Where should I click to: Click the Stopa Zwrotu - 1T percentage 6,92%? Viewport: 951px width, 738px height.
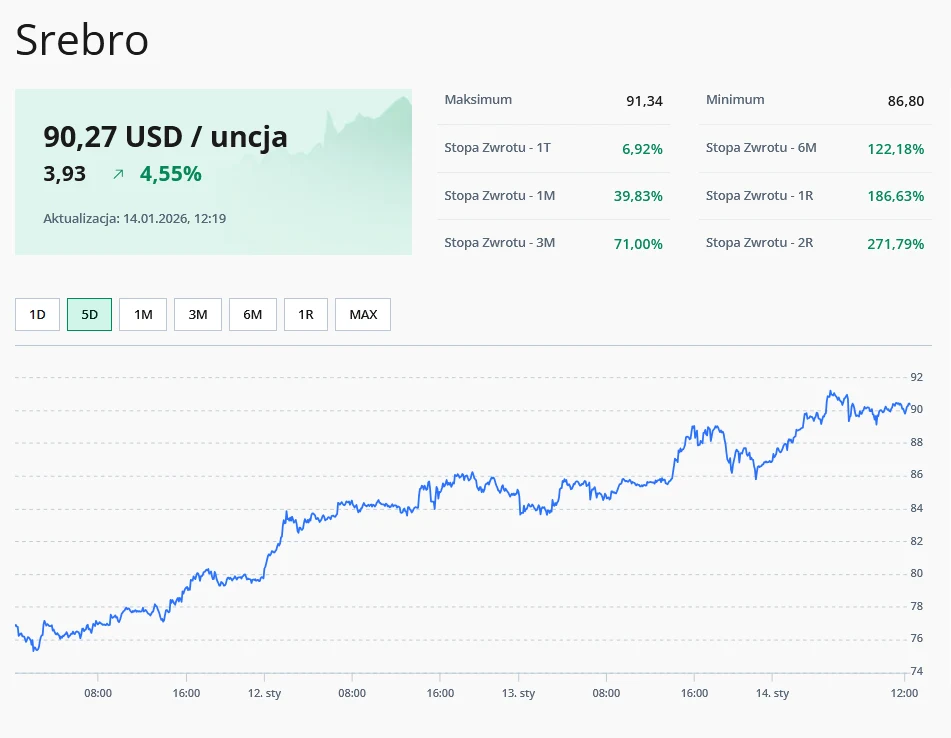639,148
